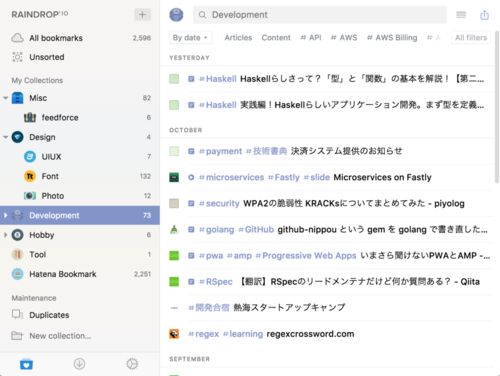Click the Hatena Bookmark collection icon
This screenshot has height=376, width=500.
pyautogui.click(x=17, y=274)
